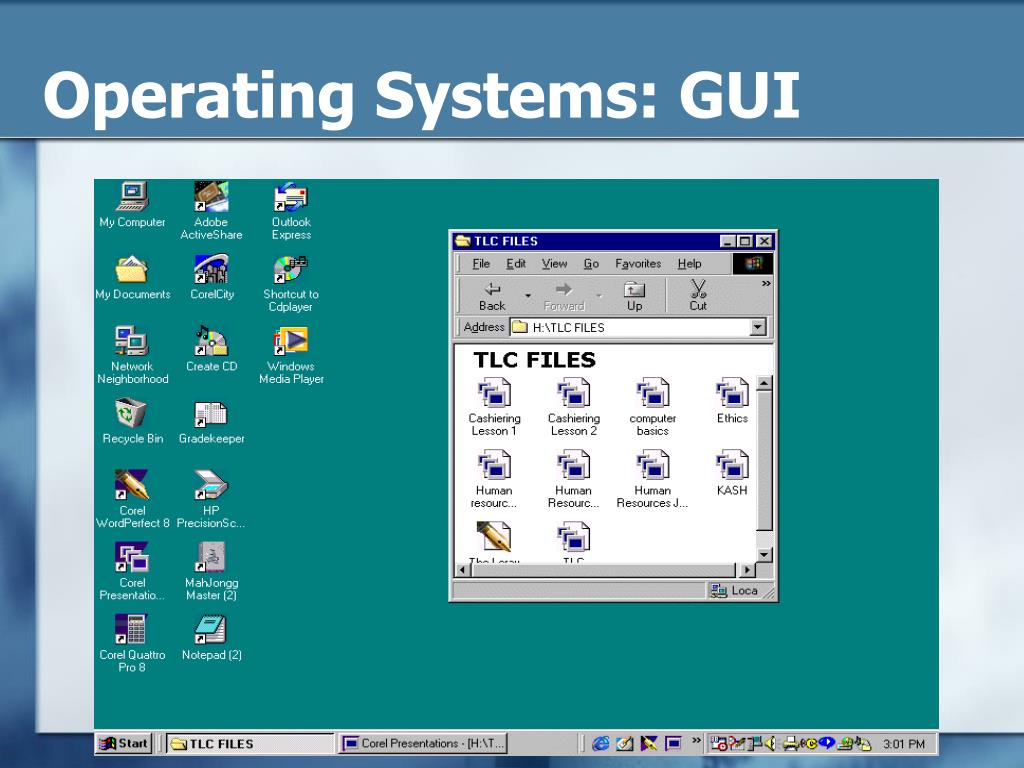Show more toolbar buttons in TLC FILES window
Image resolution: width=1024 pixels, height=768 pixels.
[x=765, y=284]
